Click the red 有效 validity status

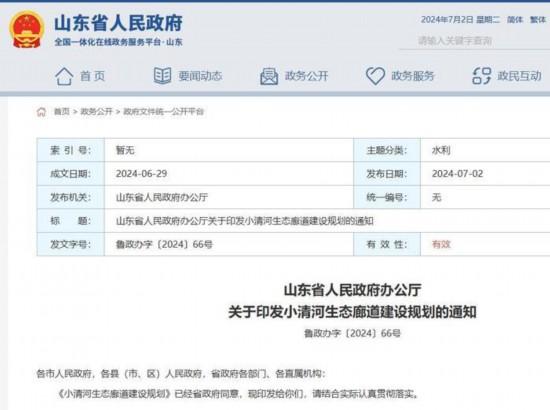click(x=441, y=244)
